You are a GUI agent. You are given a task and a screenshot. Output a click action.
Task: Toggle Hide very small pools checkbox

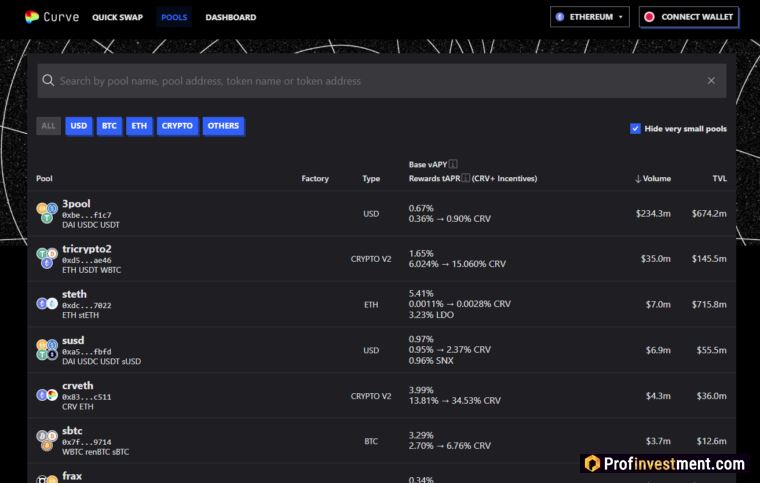click(635, 128)
